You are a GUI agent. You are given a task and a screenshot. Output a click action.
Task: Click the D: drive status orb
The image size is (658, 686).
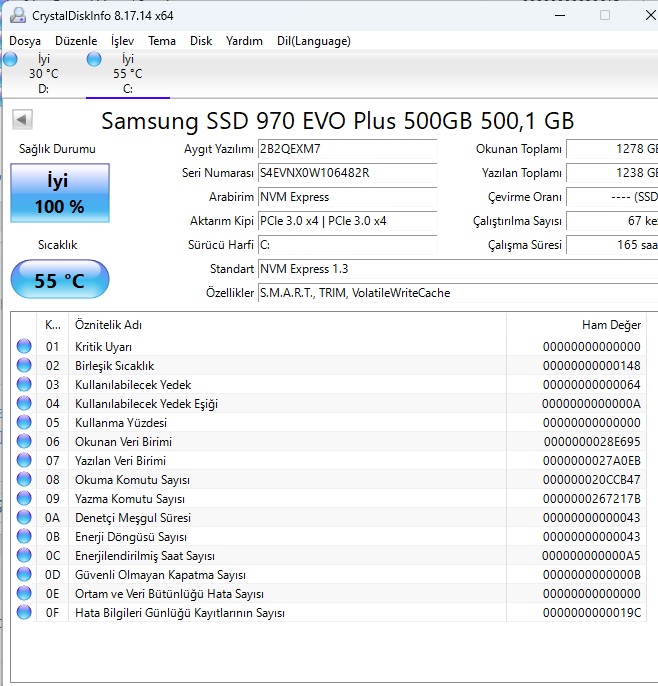pos(10,59)
